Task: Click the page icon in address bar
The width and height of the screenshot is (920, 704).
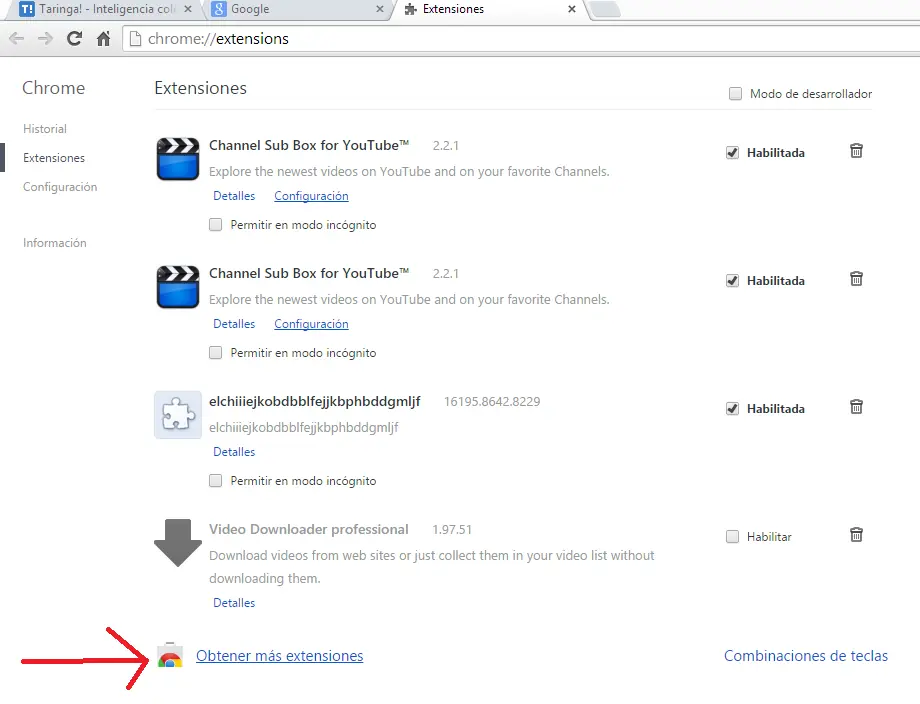Action: tap(136, 39)
